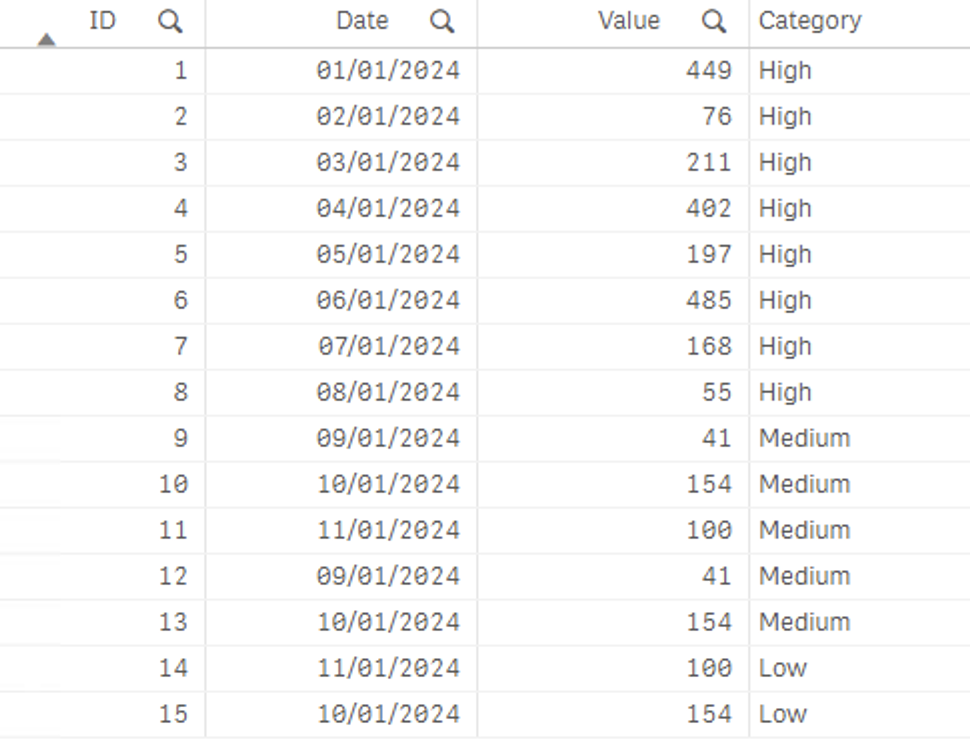
Task: Sort table by Category column header
Action: [x=809, y=21]
